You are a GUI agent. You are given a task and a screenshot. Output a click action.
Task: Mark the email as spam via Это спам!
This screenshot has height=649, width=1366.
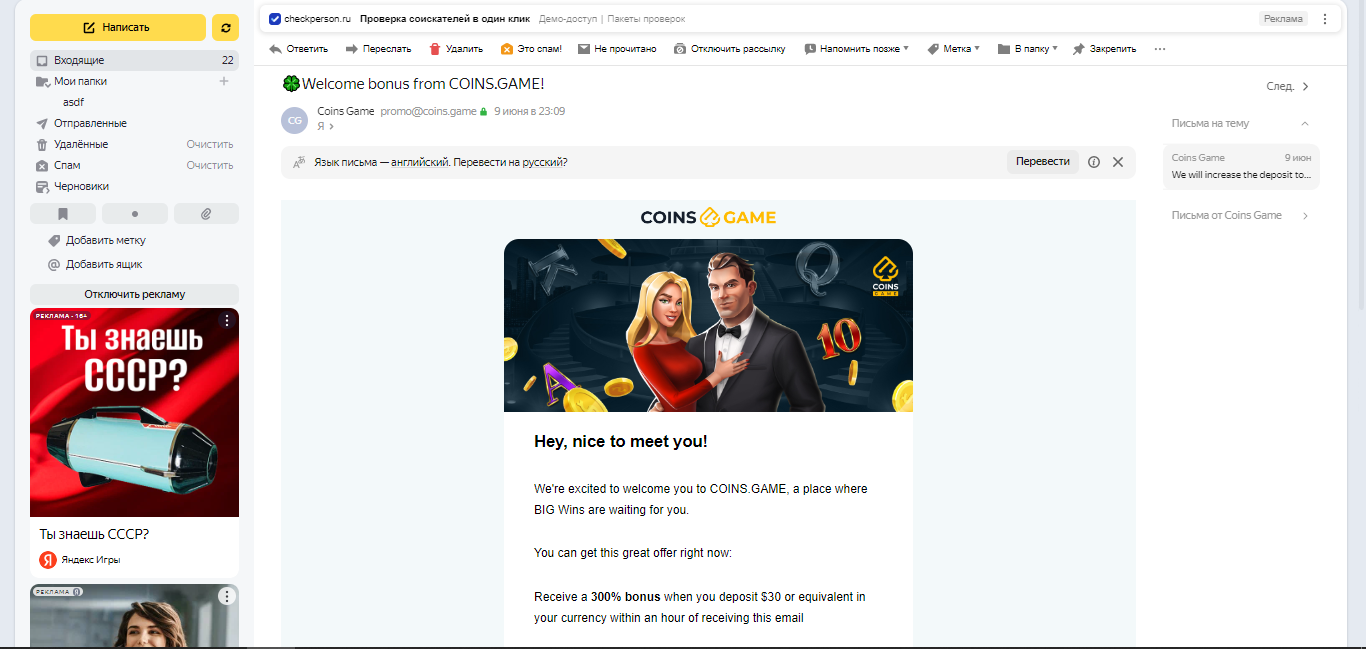(x=531, y=48)
